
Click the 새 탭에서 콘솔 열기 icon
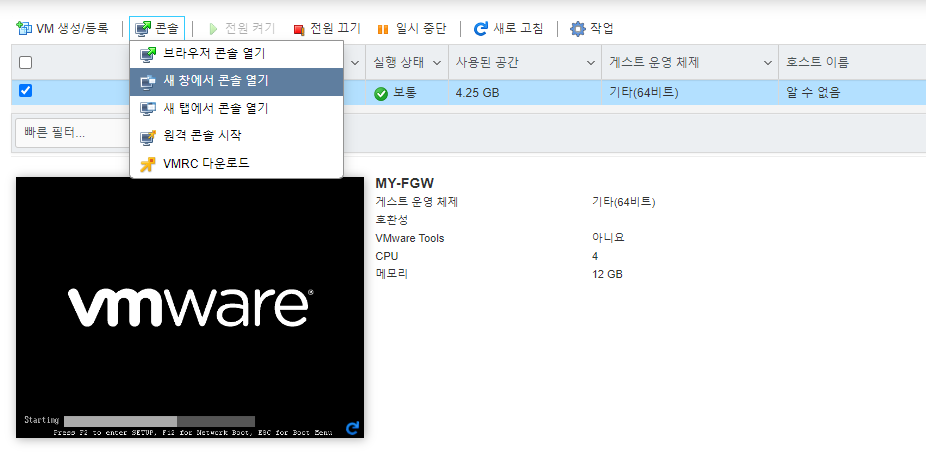pyautogui.click(x=148, y=109)
